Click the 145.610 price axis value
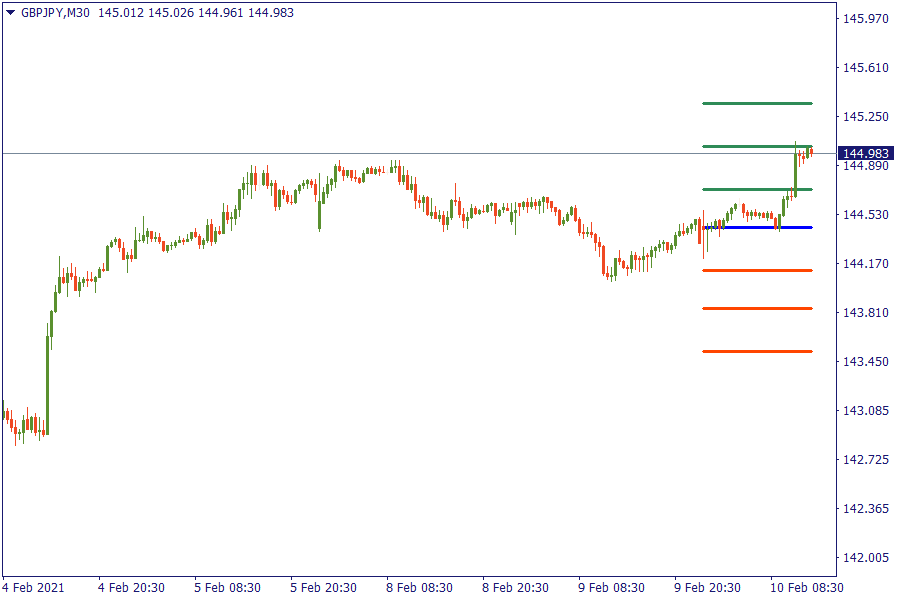 point(866,68)
